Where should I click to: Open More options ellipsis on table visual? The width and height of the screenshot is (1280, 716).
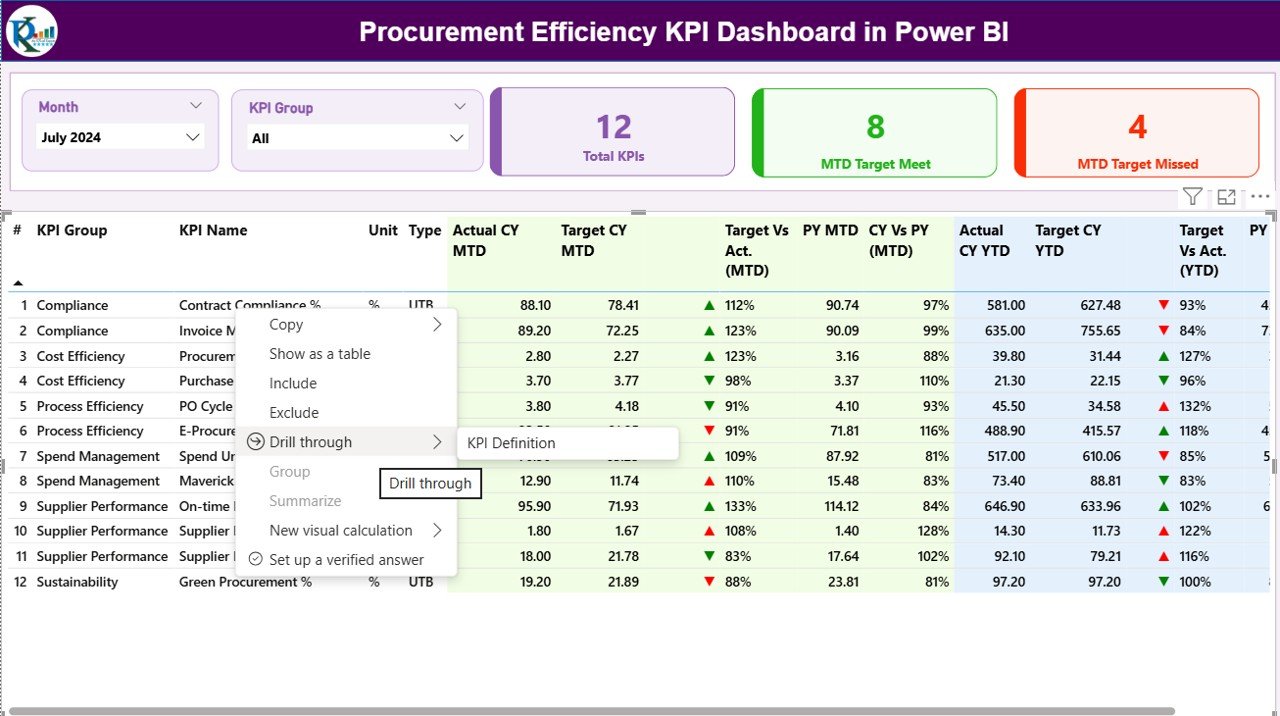[x=1260, y=197]
